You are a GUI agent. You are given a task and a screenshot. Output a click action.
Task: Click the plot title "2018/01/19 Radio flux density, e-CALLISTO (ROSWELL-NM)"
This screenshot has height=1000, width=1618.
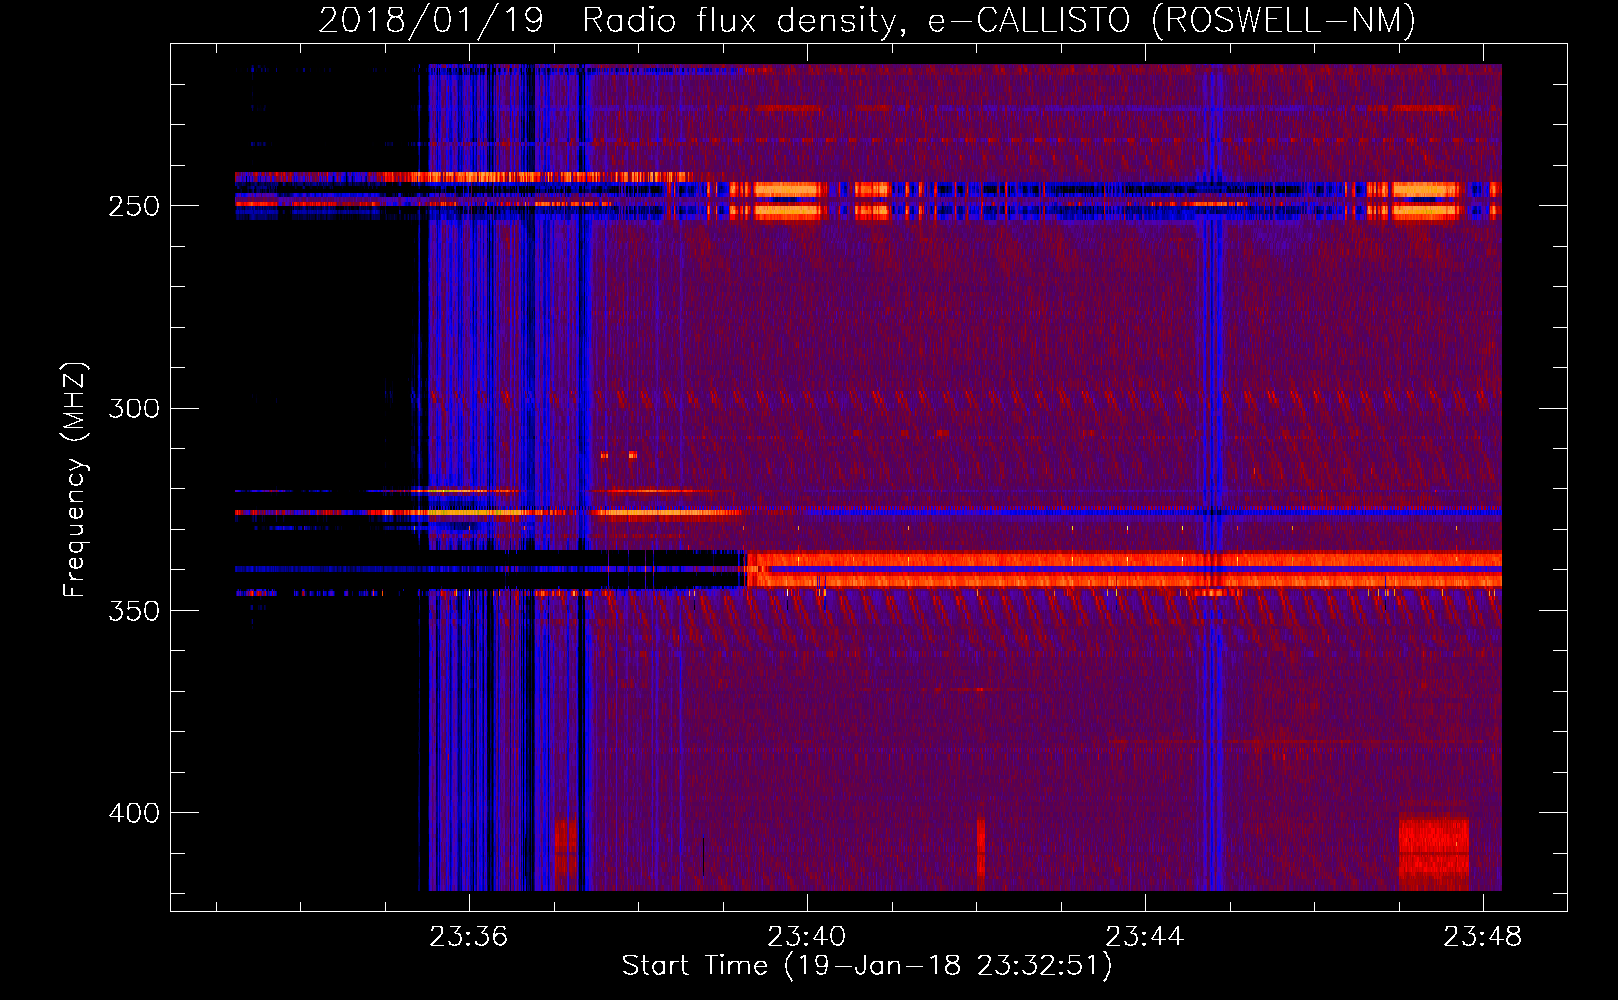pyautogui.click(x=867, y=20)
